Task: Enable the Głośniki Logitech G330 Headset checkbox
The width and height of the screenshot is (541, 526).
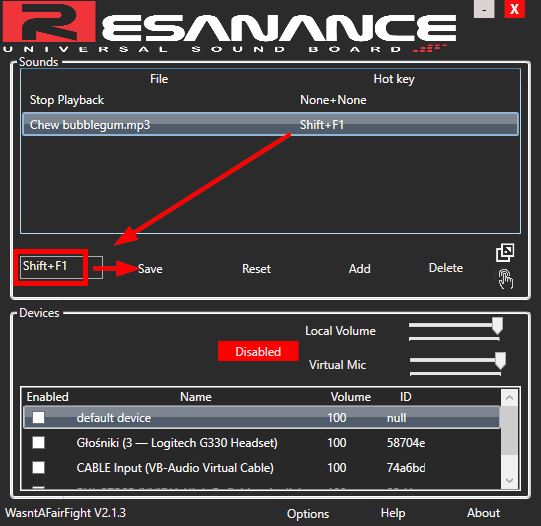Action: [38, 442]
